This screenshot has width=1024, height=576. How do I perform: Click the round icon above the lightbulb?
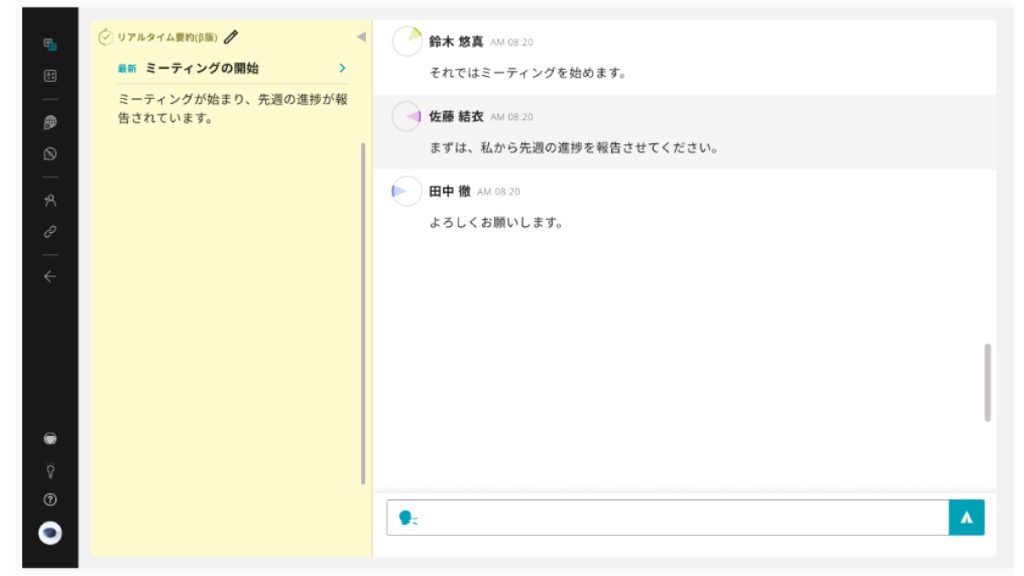pos(50,438)
